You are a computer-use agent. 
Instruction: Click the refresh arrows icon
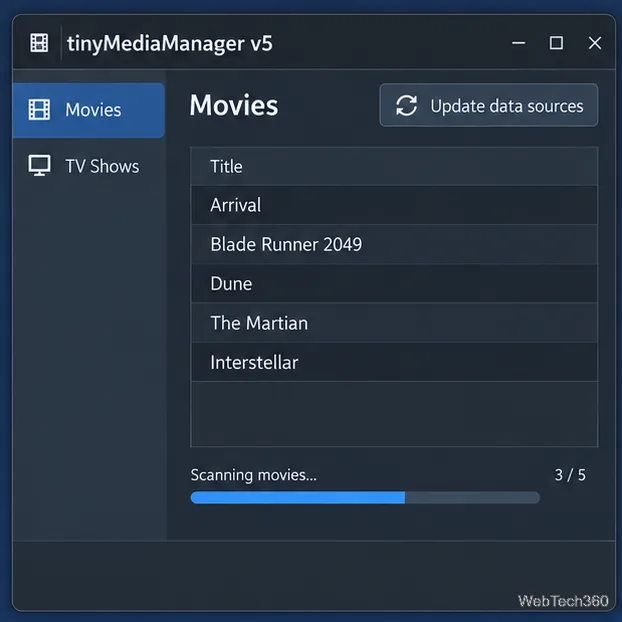point(406,106)
